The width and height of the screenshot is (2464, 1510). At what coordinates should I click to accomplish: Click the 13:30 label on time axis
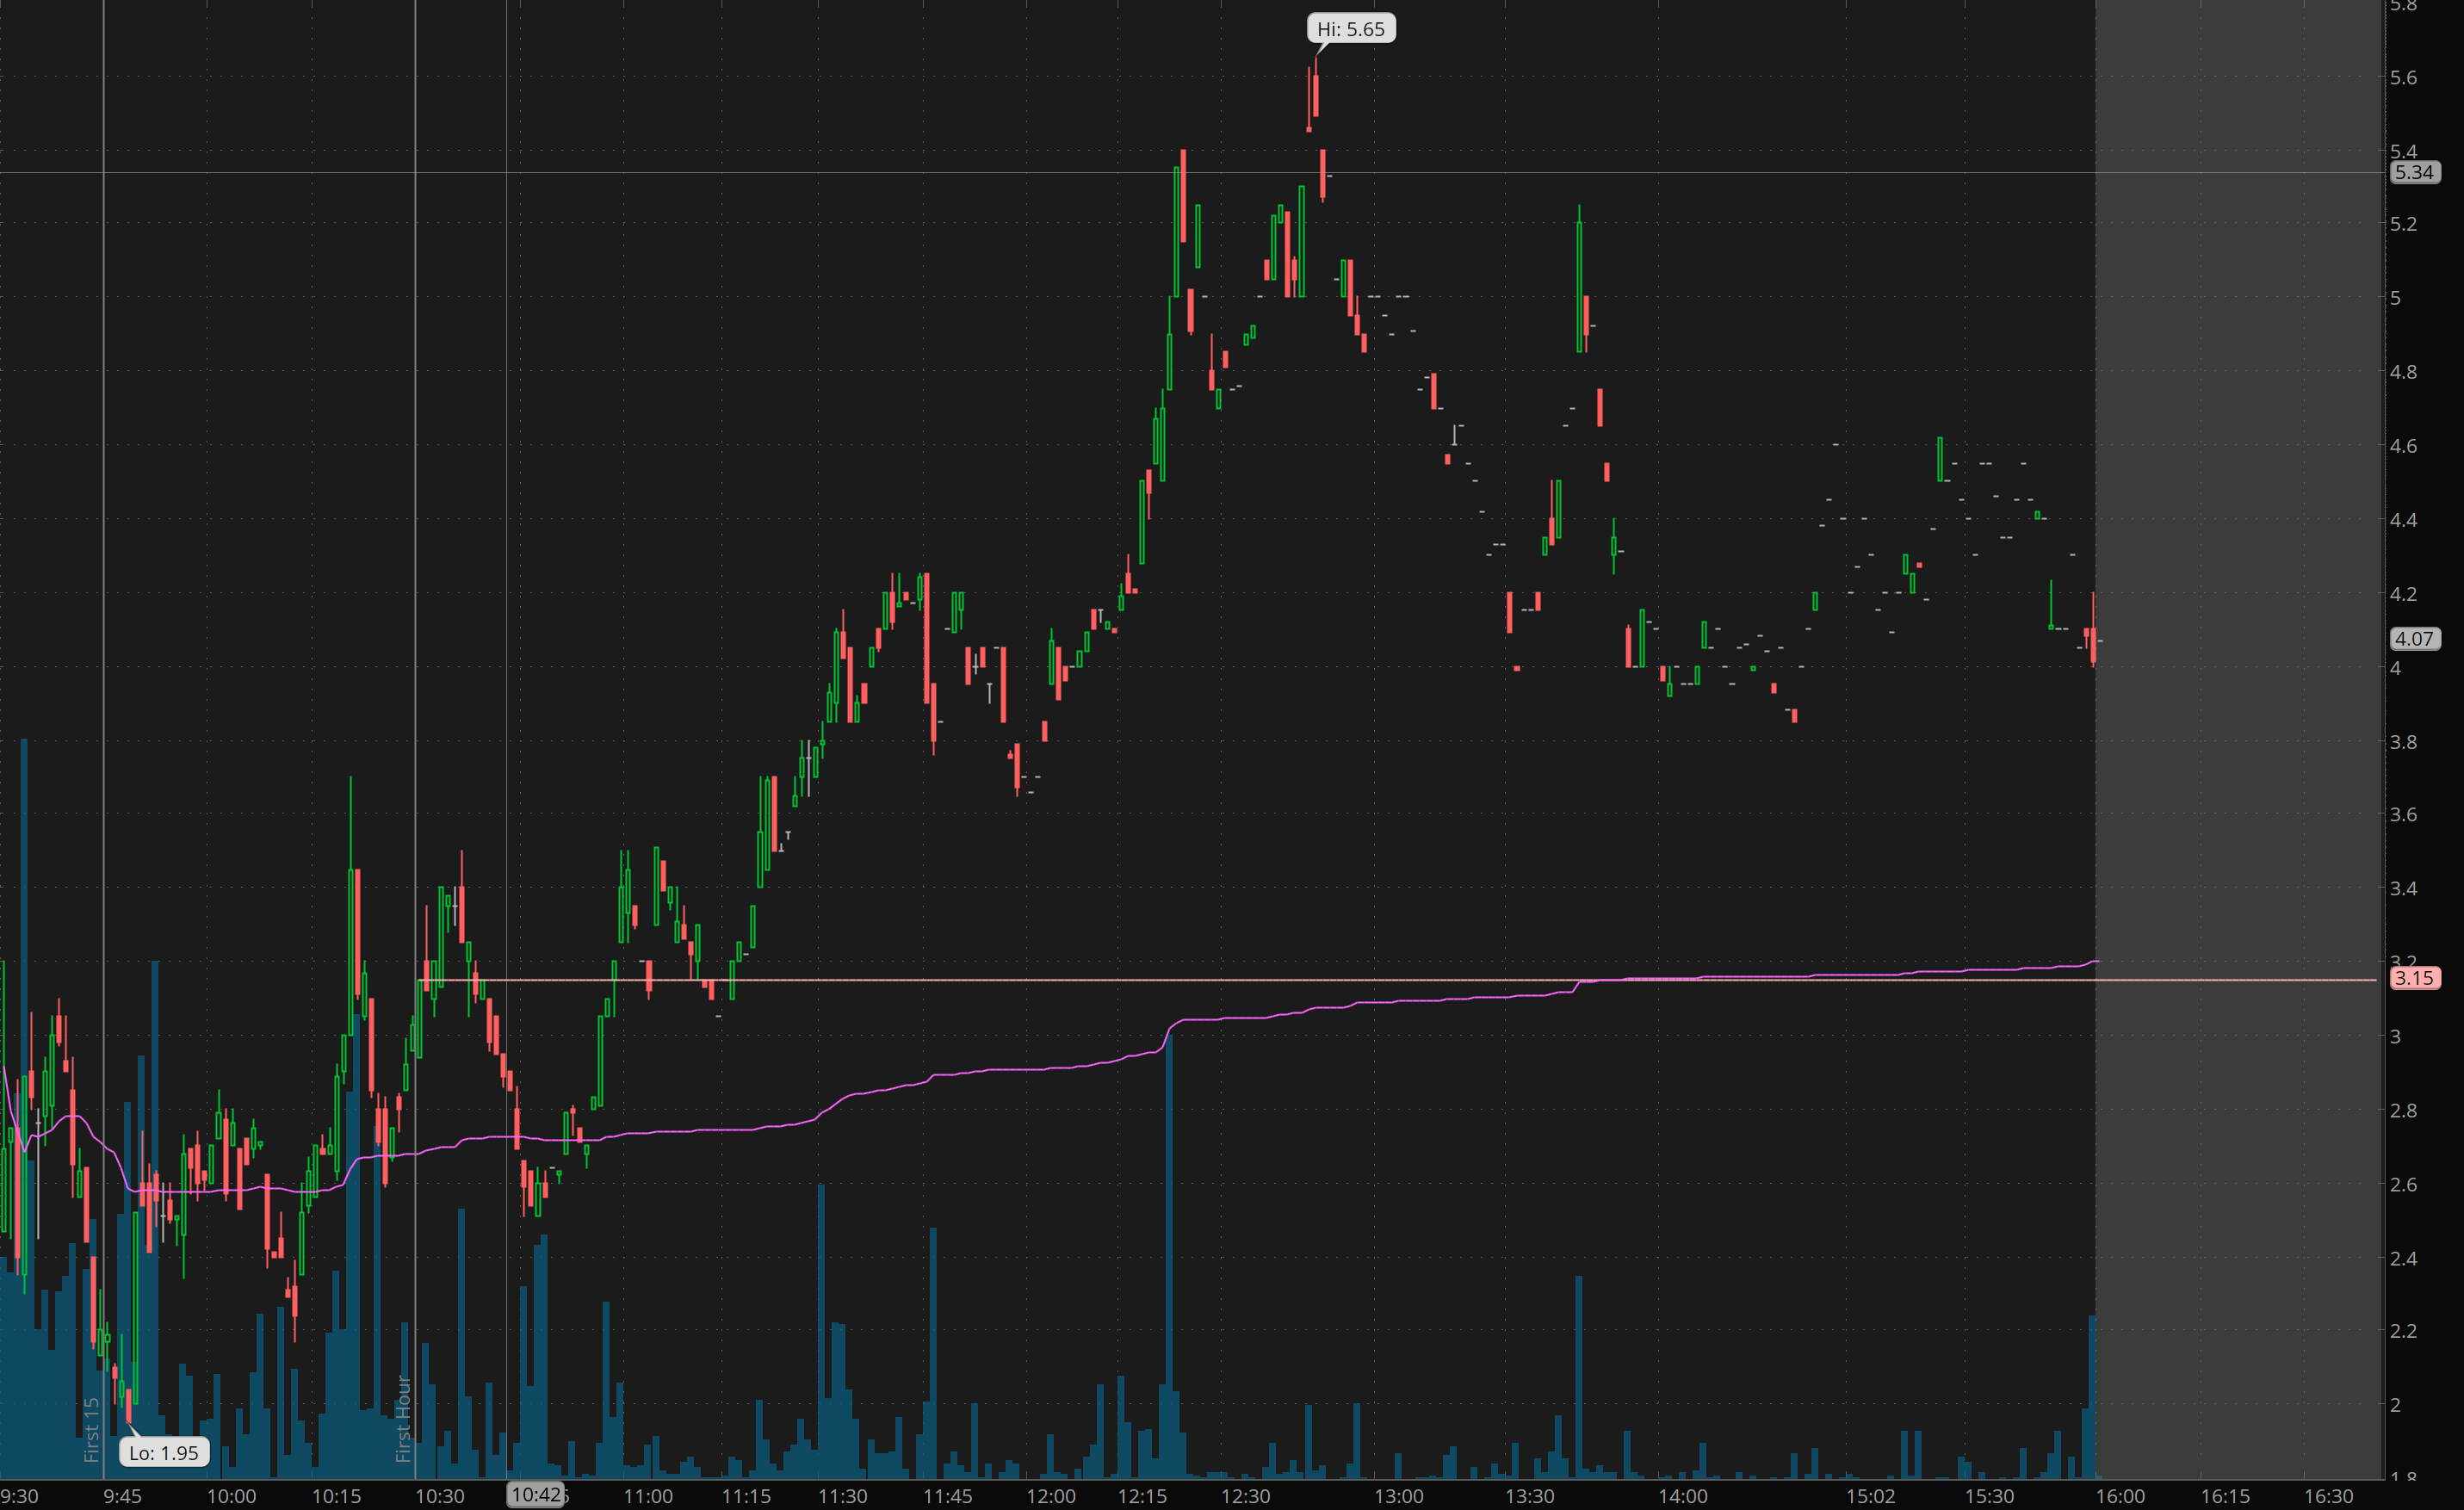click(1530, 1496)
